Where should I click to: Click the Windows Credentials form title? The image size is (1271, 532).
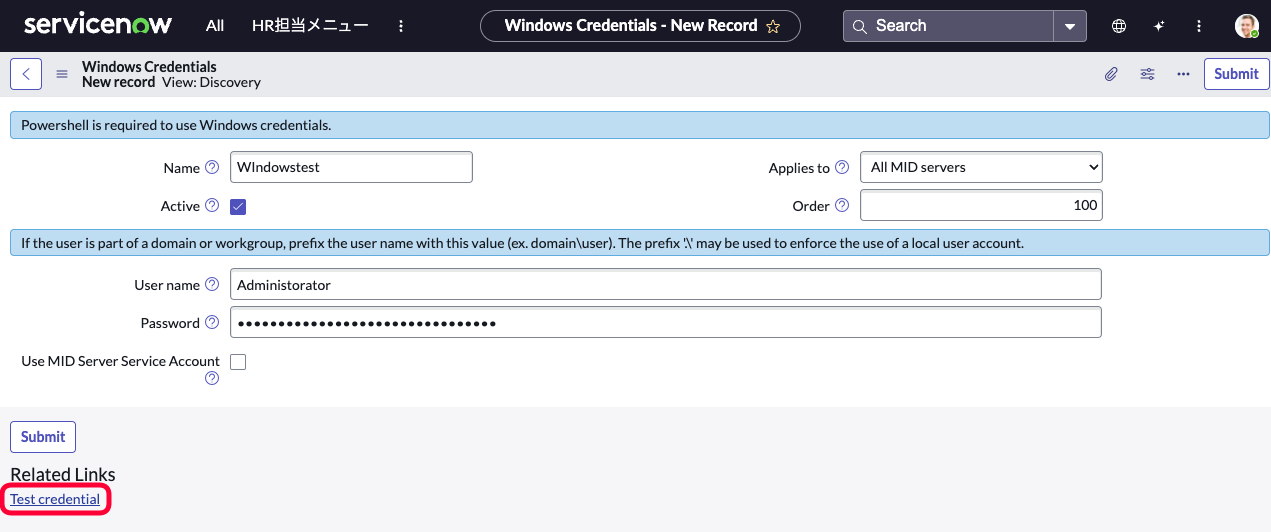coord(149,67)
